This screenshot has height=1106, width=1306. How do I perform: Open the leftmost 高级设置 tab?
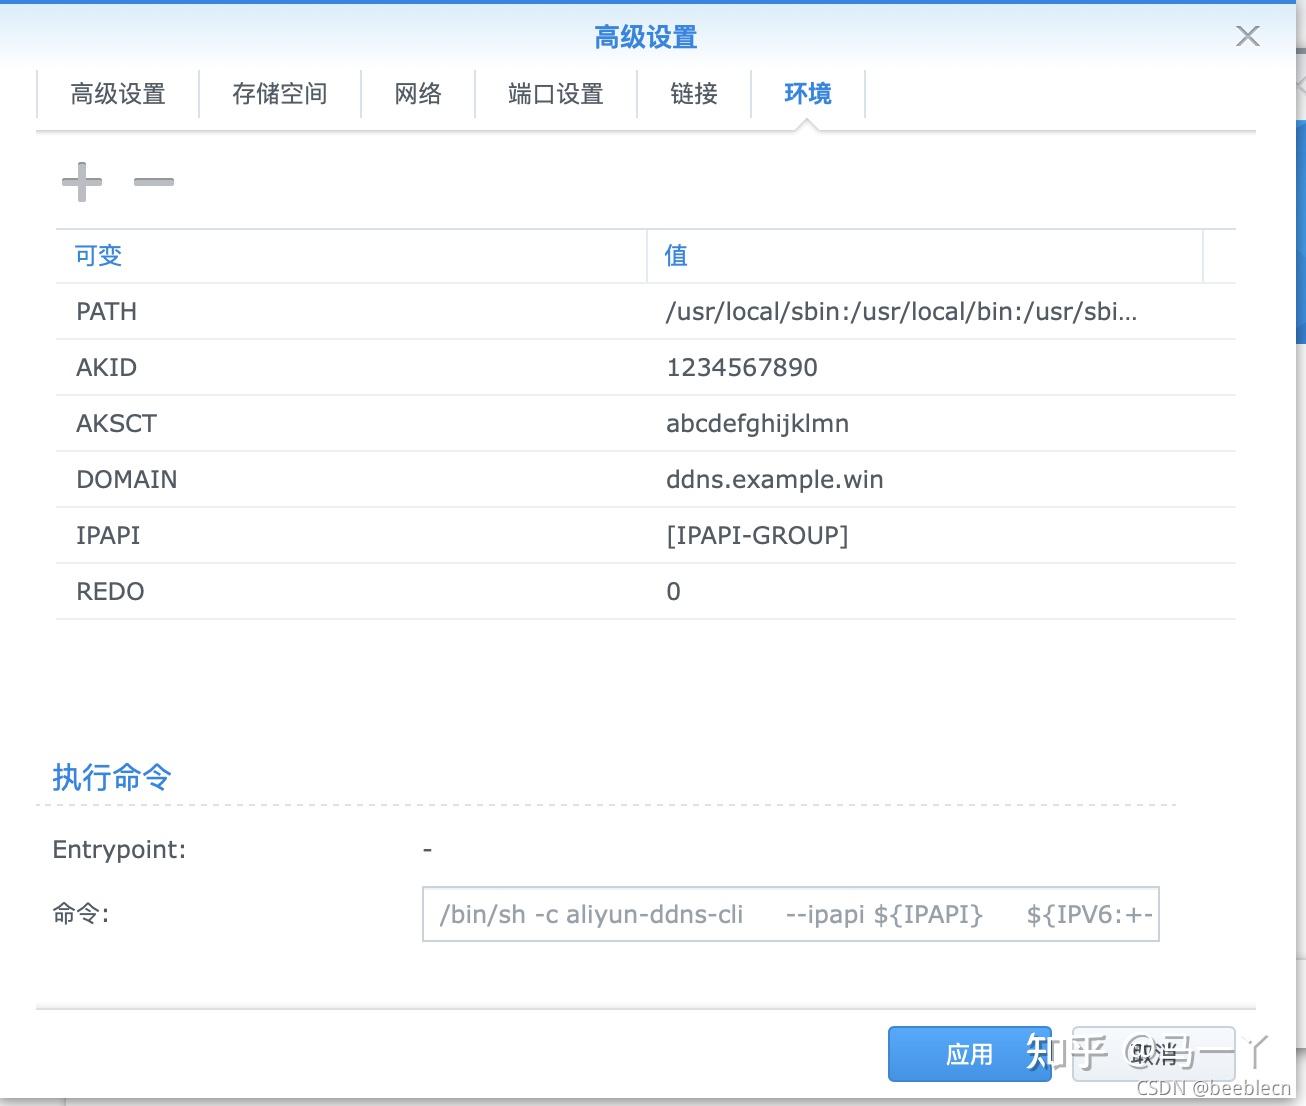pos(117,94)
